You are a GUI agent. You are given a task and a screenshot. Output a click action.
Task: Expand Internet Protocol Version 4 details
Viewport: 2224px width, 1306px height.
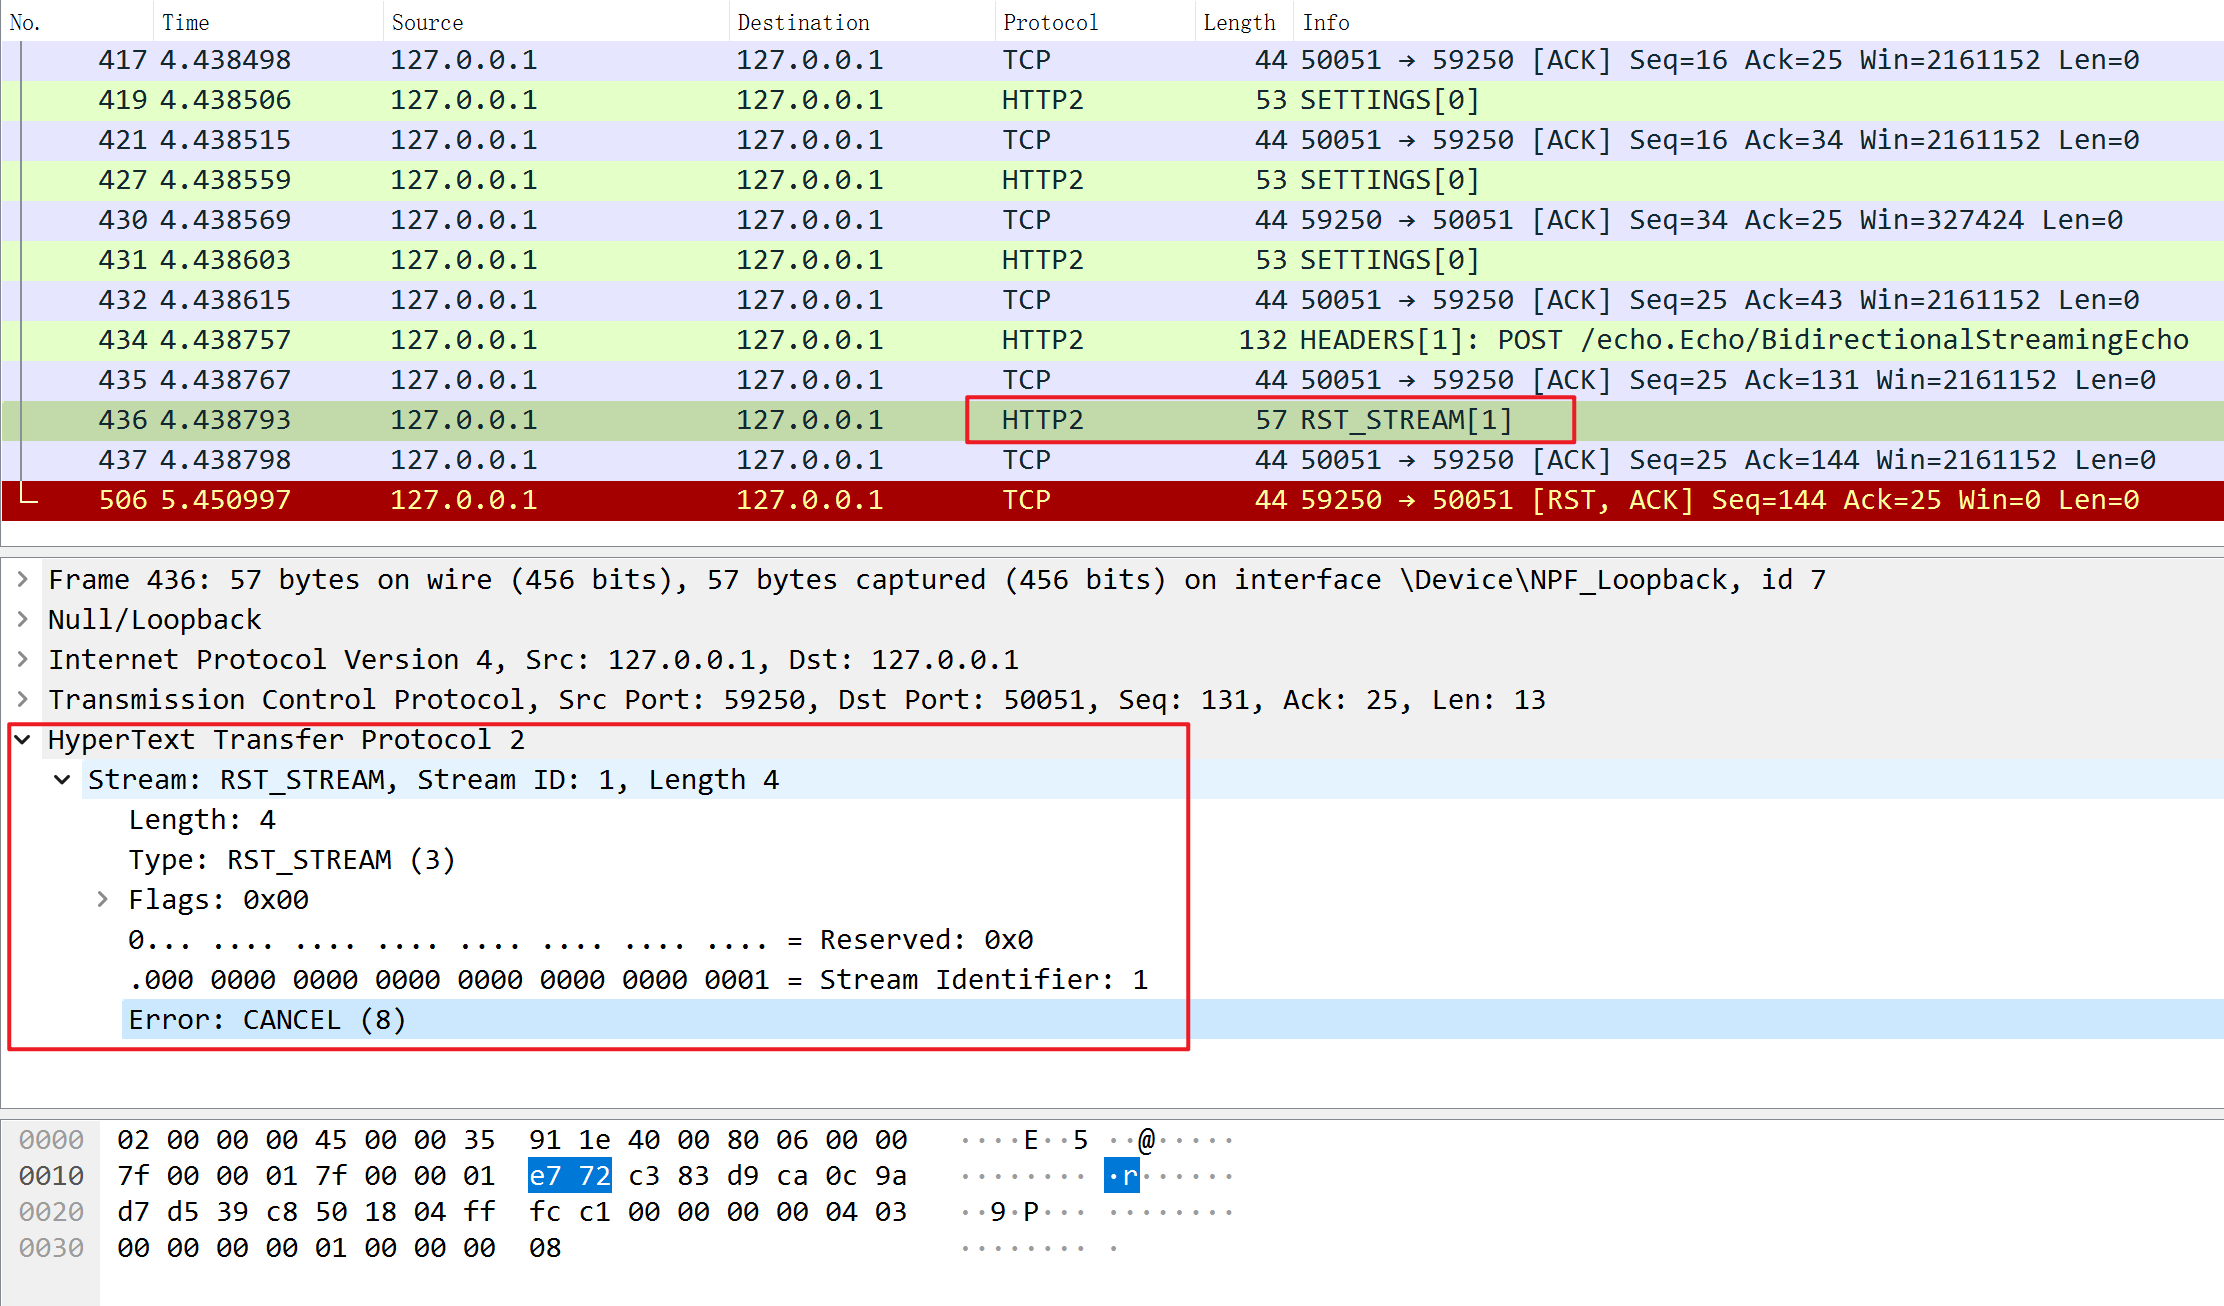point(22,659)
